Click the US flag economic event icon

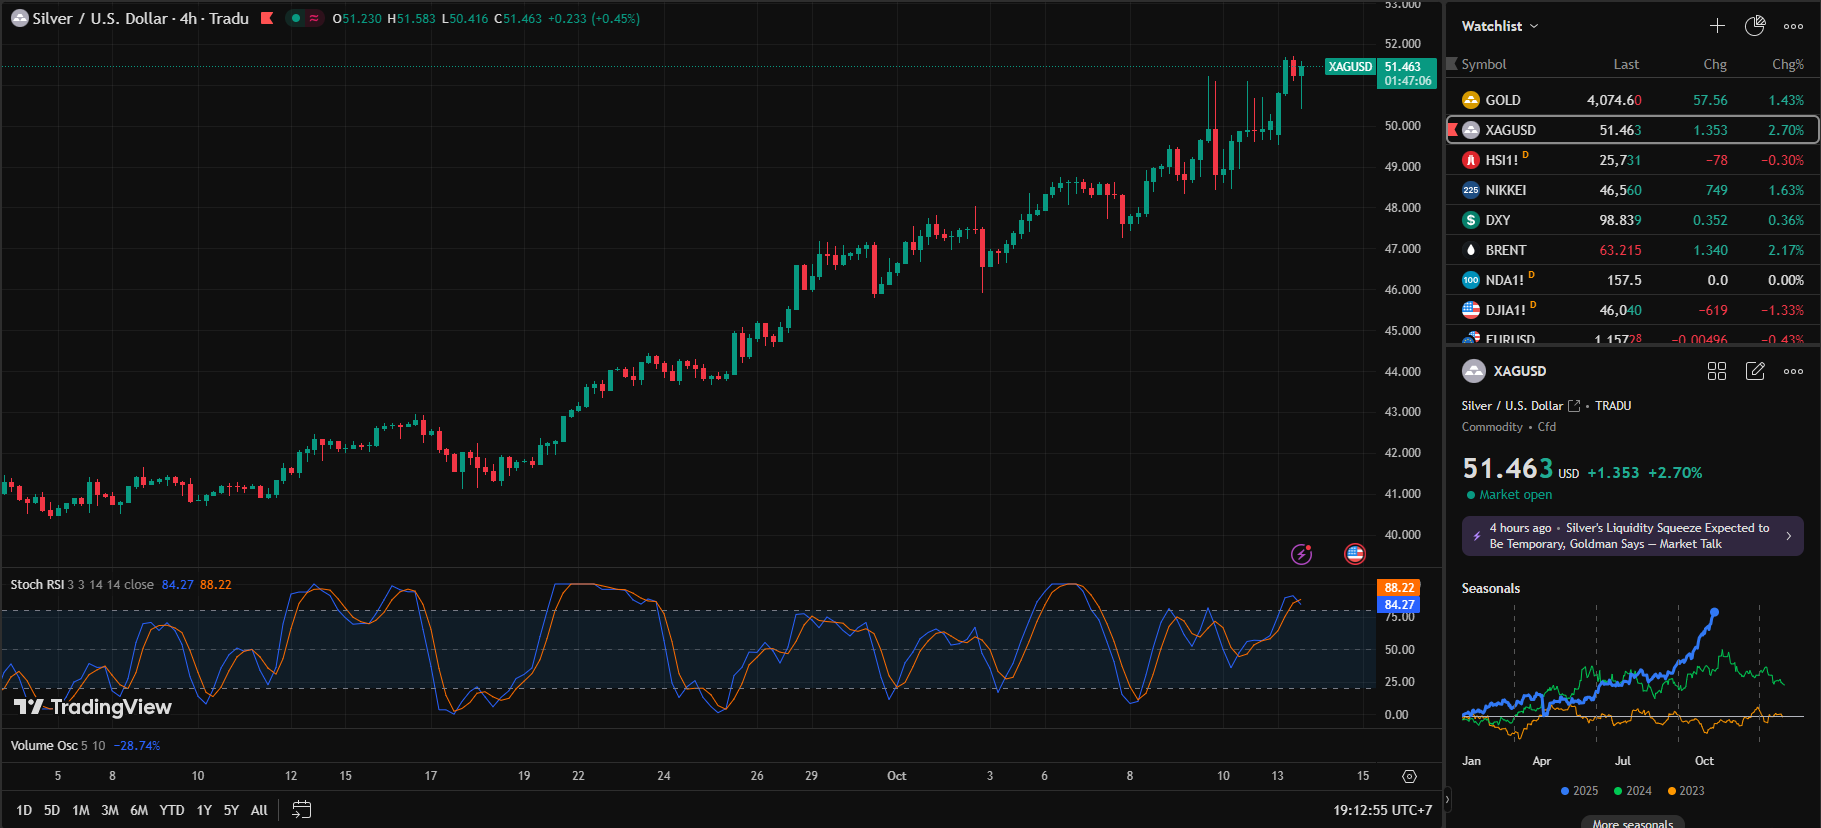(x=1355, y=554)
